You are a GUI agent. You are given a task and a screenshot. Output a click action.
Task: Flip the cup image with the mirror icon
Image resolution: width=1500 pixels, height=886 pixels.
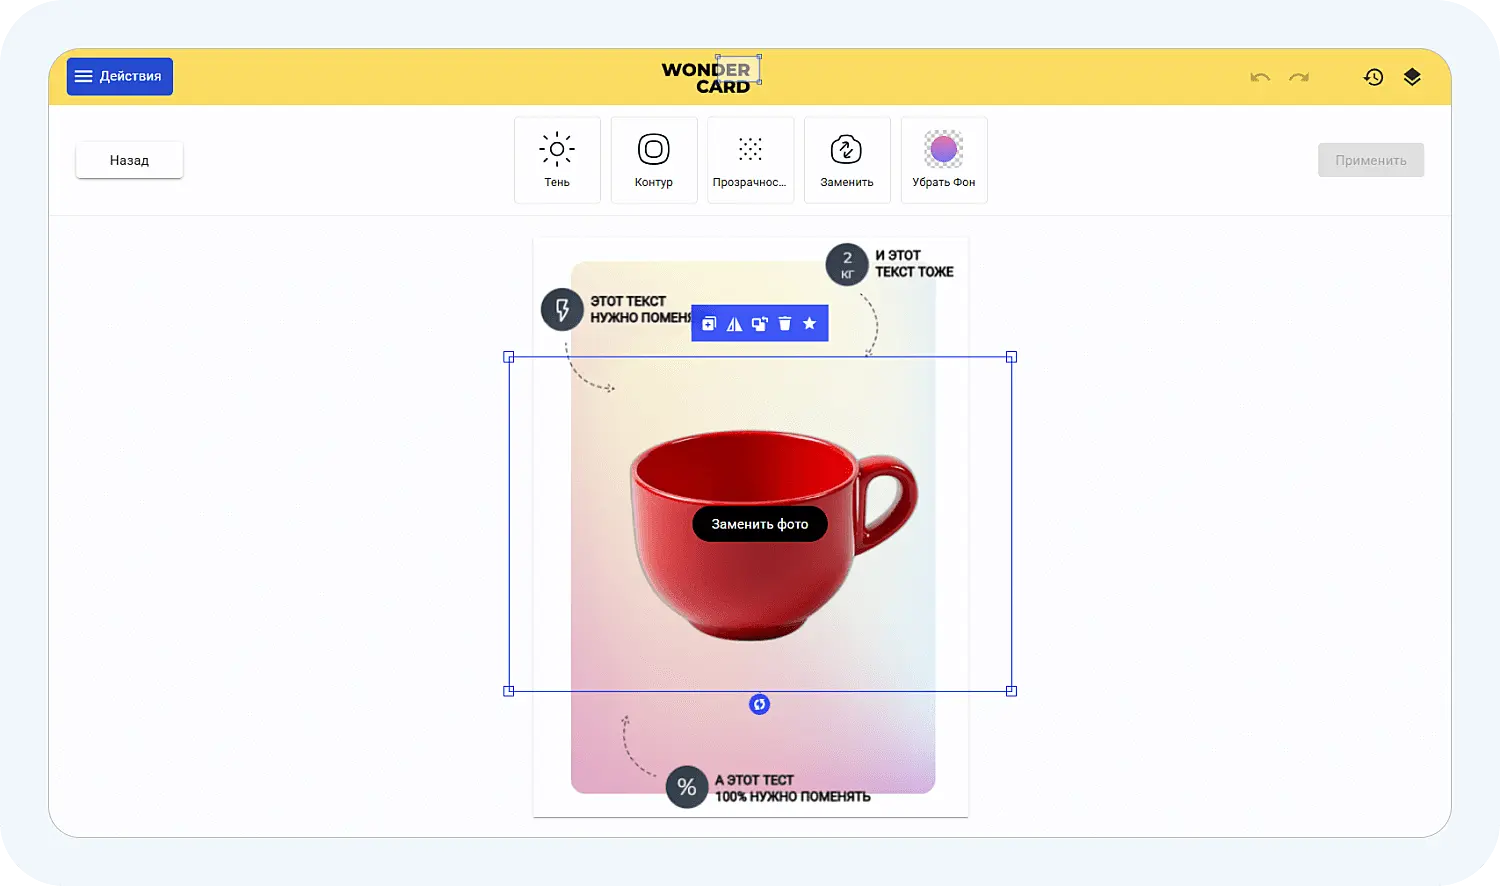pos(734,322)
